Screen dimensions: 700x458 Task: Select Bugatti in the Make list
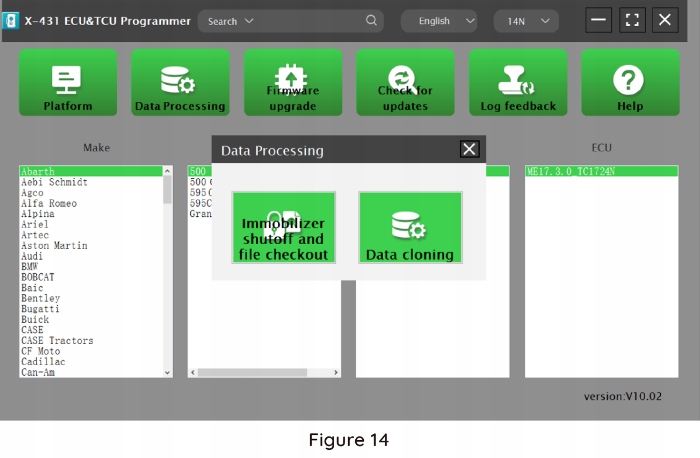[x=91, y=309]
